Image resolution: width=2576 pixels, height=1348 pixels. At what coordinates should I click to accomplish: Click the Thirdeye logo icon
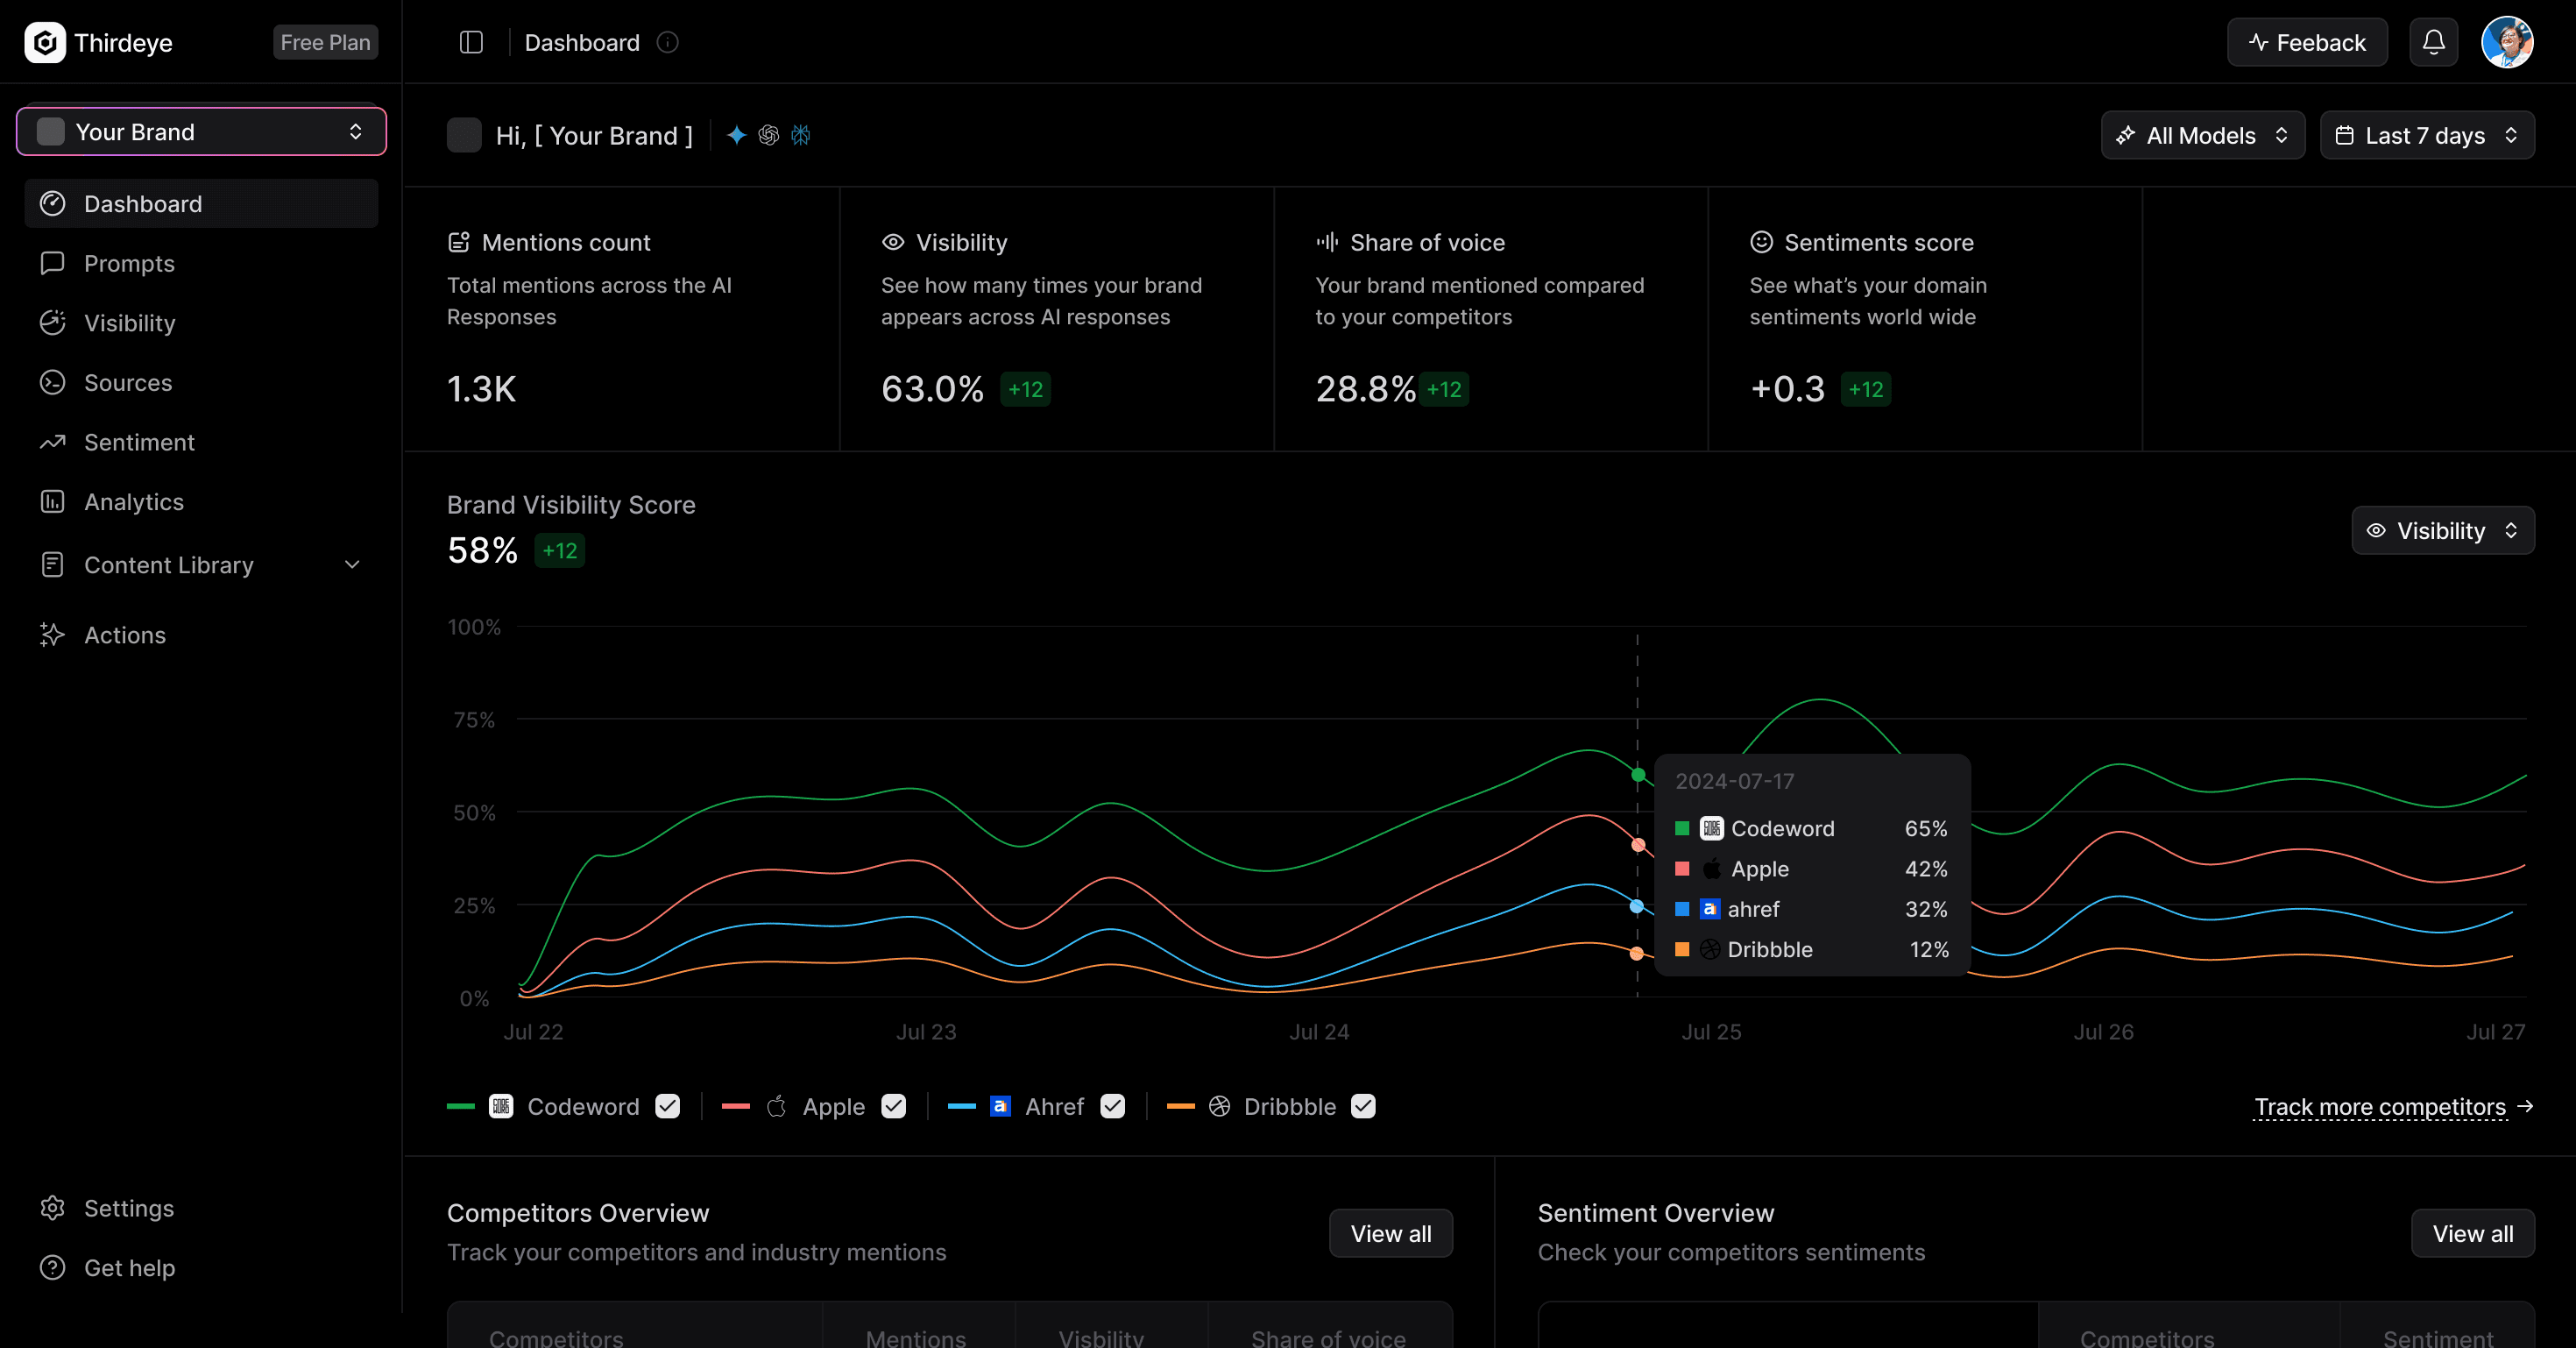pyautogui.click(x=45, y=42)
